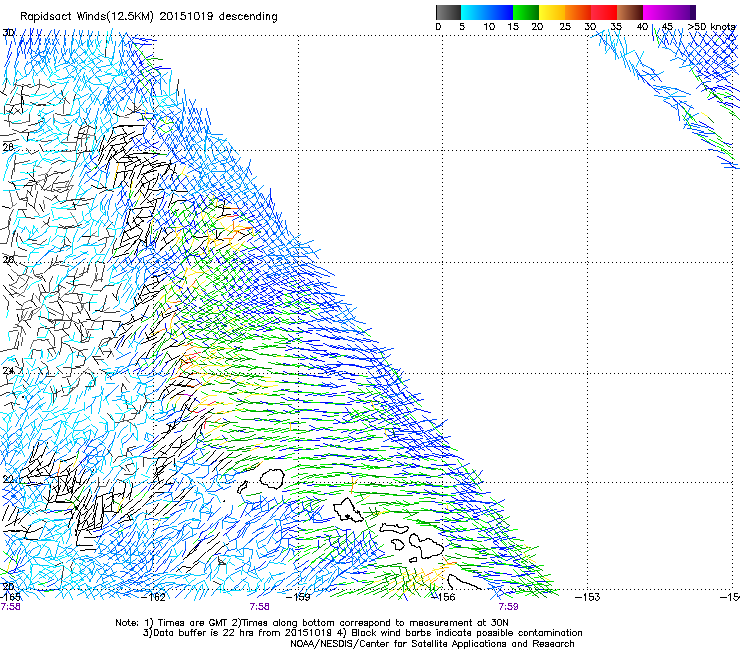The width and height of the screenshot is (740, 650).
Task: Click the magenta-purple 40-50 knots legend segment
Action: click(x=669, y=12)
